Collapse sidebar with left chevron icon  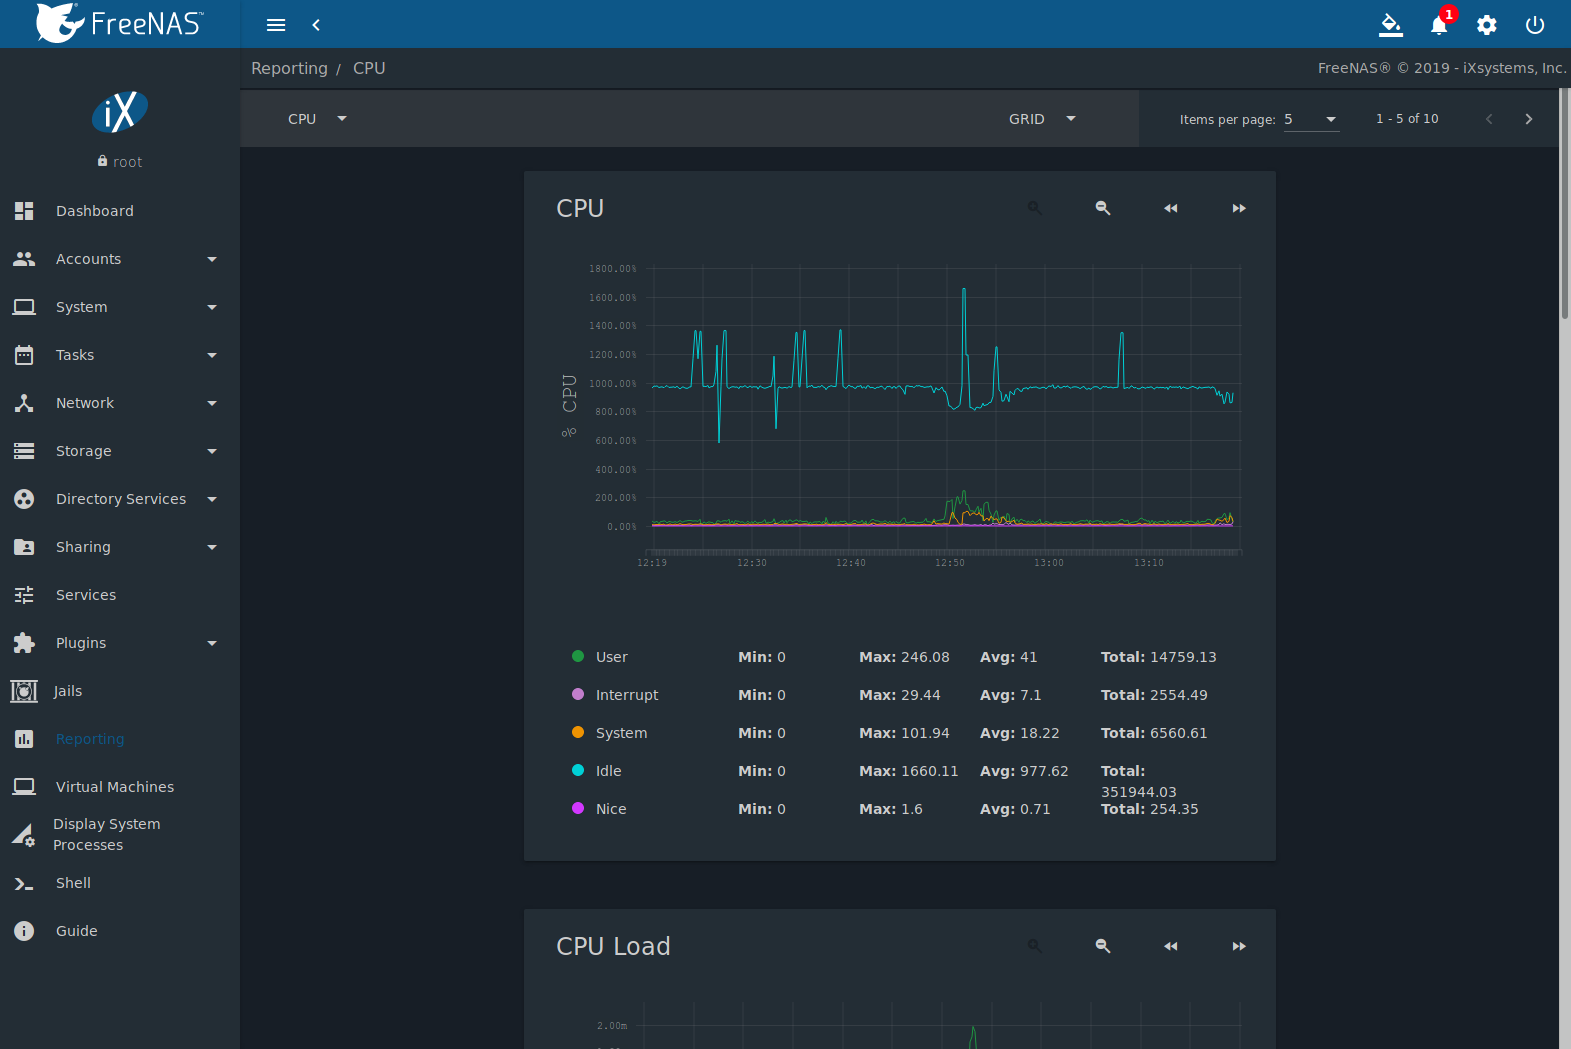pos(316,25)
